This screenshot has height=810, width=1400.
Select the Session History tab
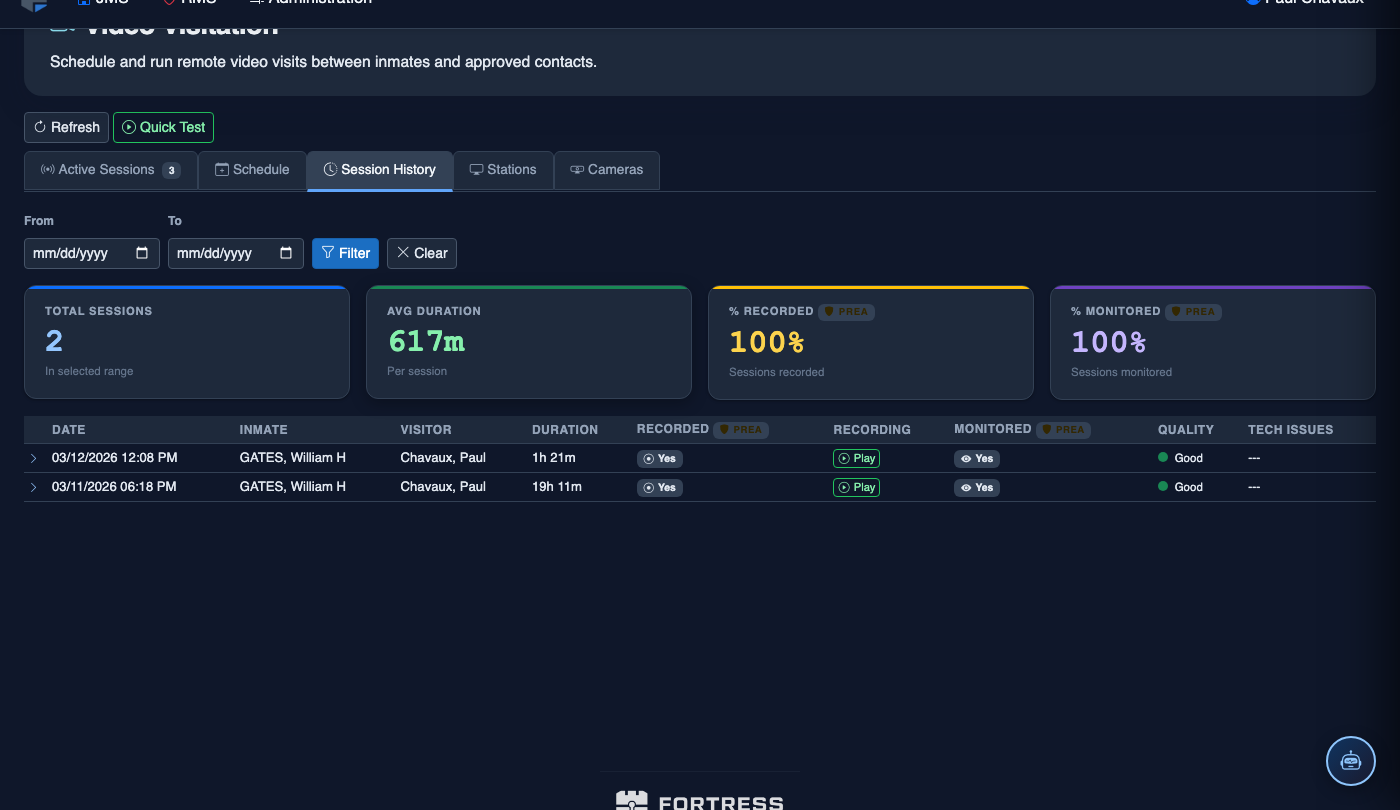380,170
